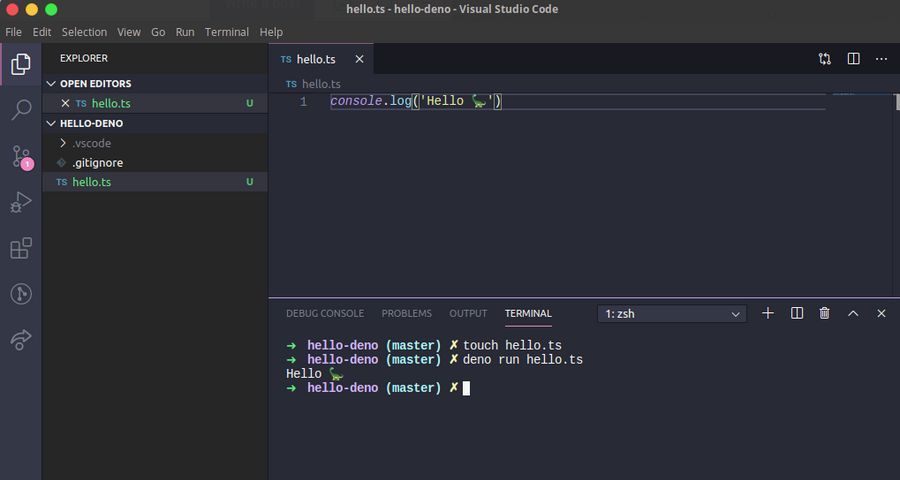The image size is (900, 480).
Task: Open Source Control view with badge
Action: [x=21, y=156]
